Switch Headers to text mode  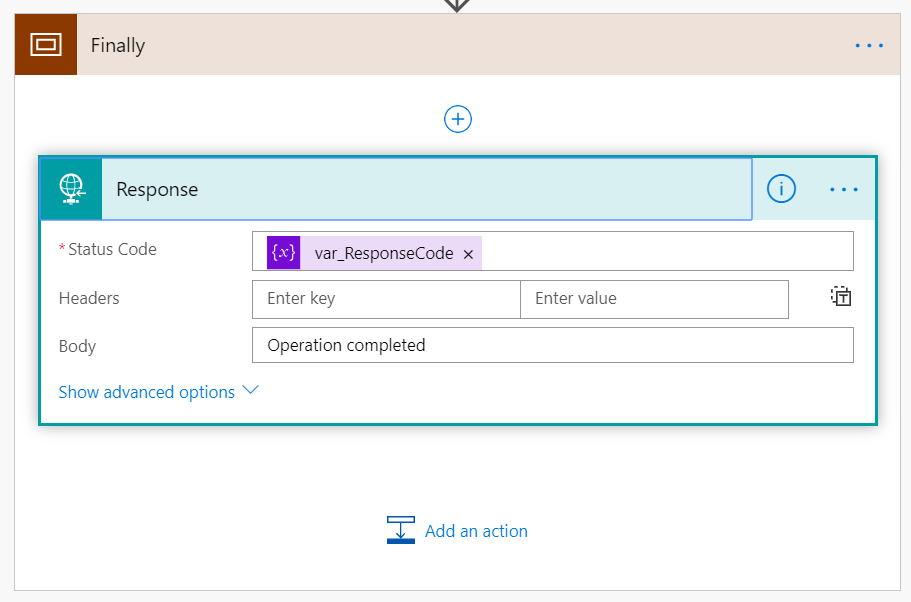pos(841,296)
